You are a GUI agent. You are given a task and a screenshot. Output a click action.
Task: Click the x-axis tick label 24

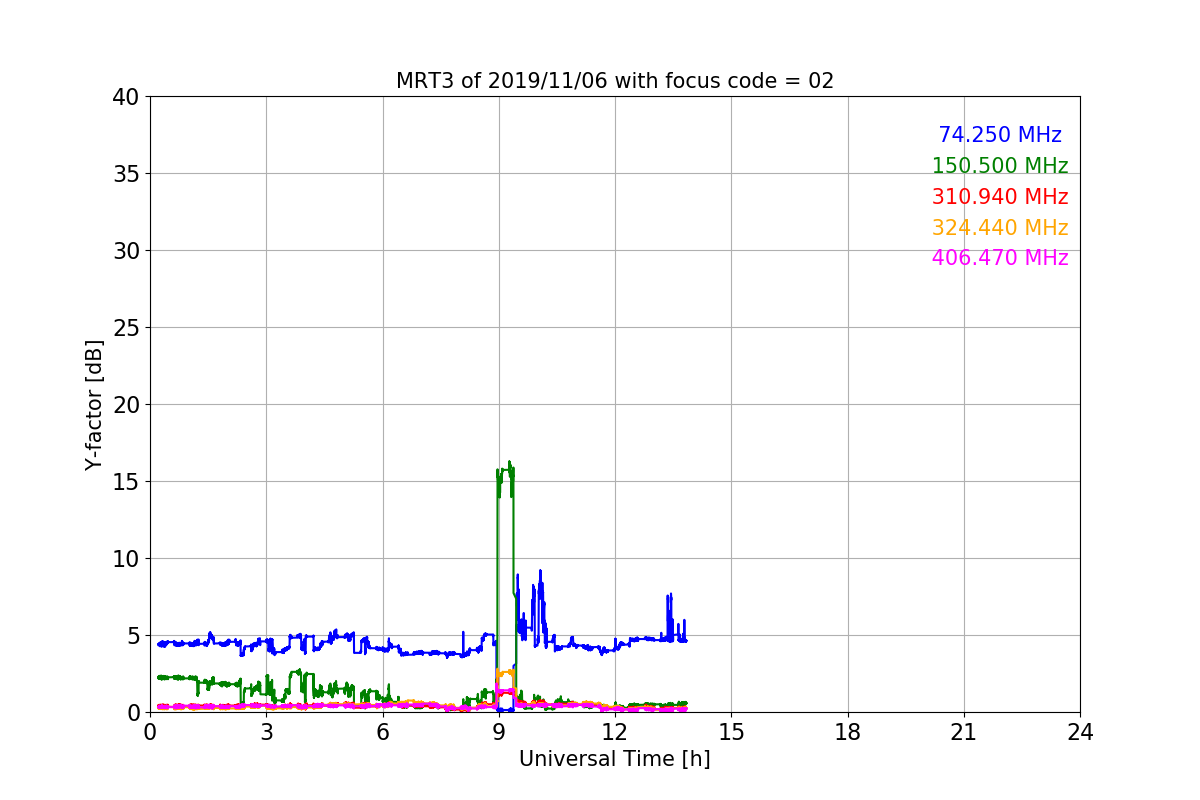pyautogui.click(x=1080, y=732)
